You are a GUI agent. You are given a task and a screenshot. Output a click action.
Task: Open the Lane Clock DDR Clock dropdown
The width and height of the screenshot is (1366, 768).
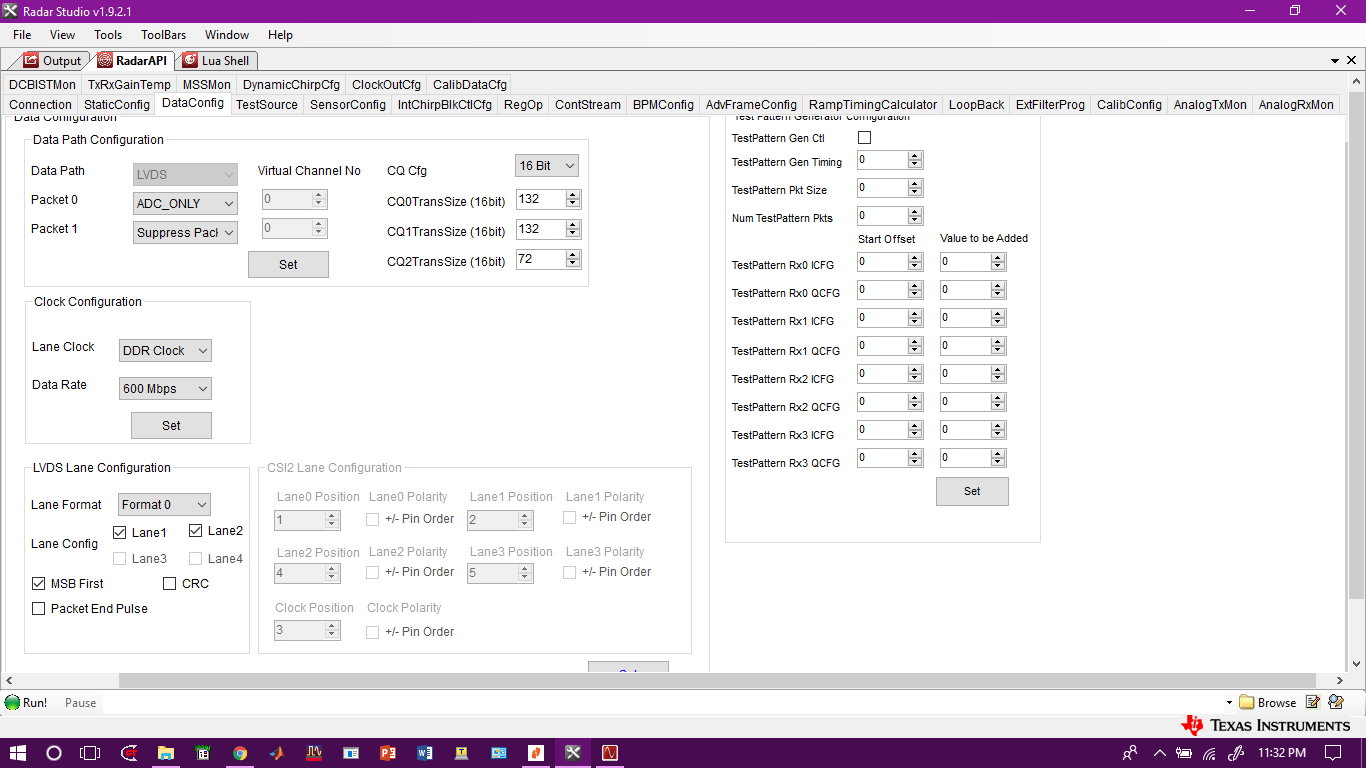pyautogui.click(x=165, y=351)
